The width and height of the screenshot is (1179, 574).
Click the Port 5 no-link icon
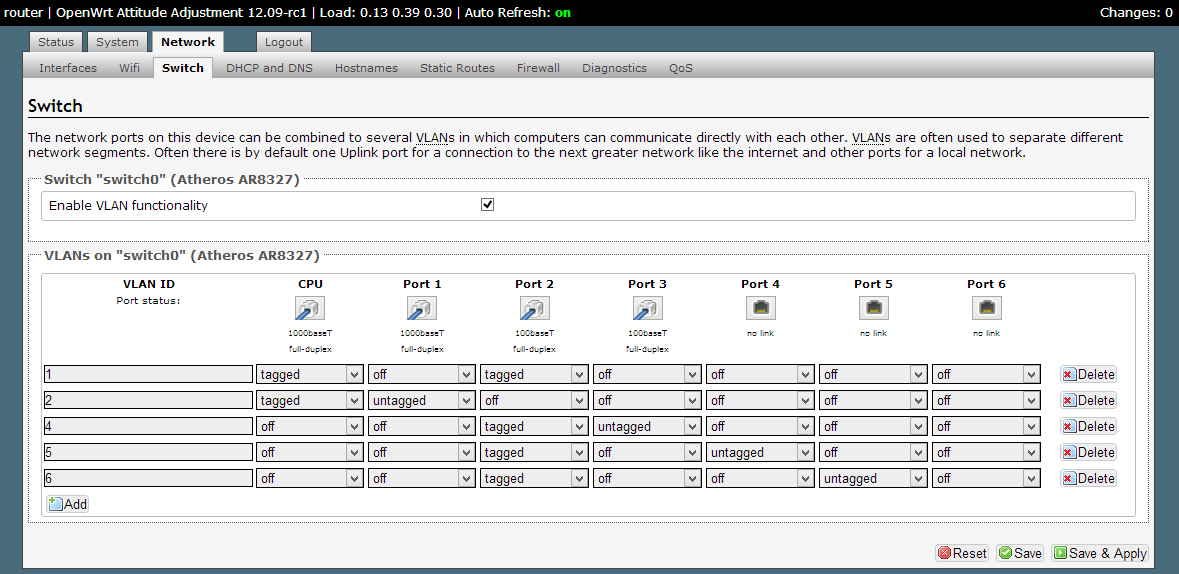(x=873, y=308)
